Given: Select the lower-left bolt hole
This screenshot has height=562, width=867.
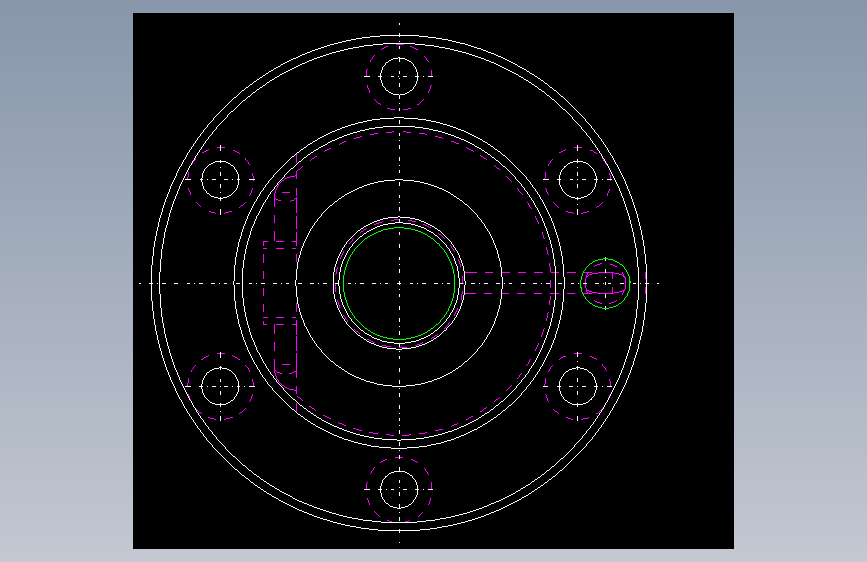Looking at the screenshot, I should (221, 386).
